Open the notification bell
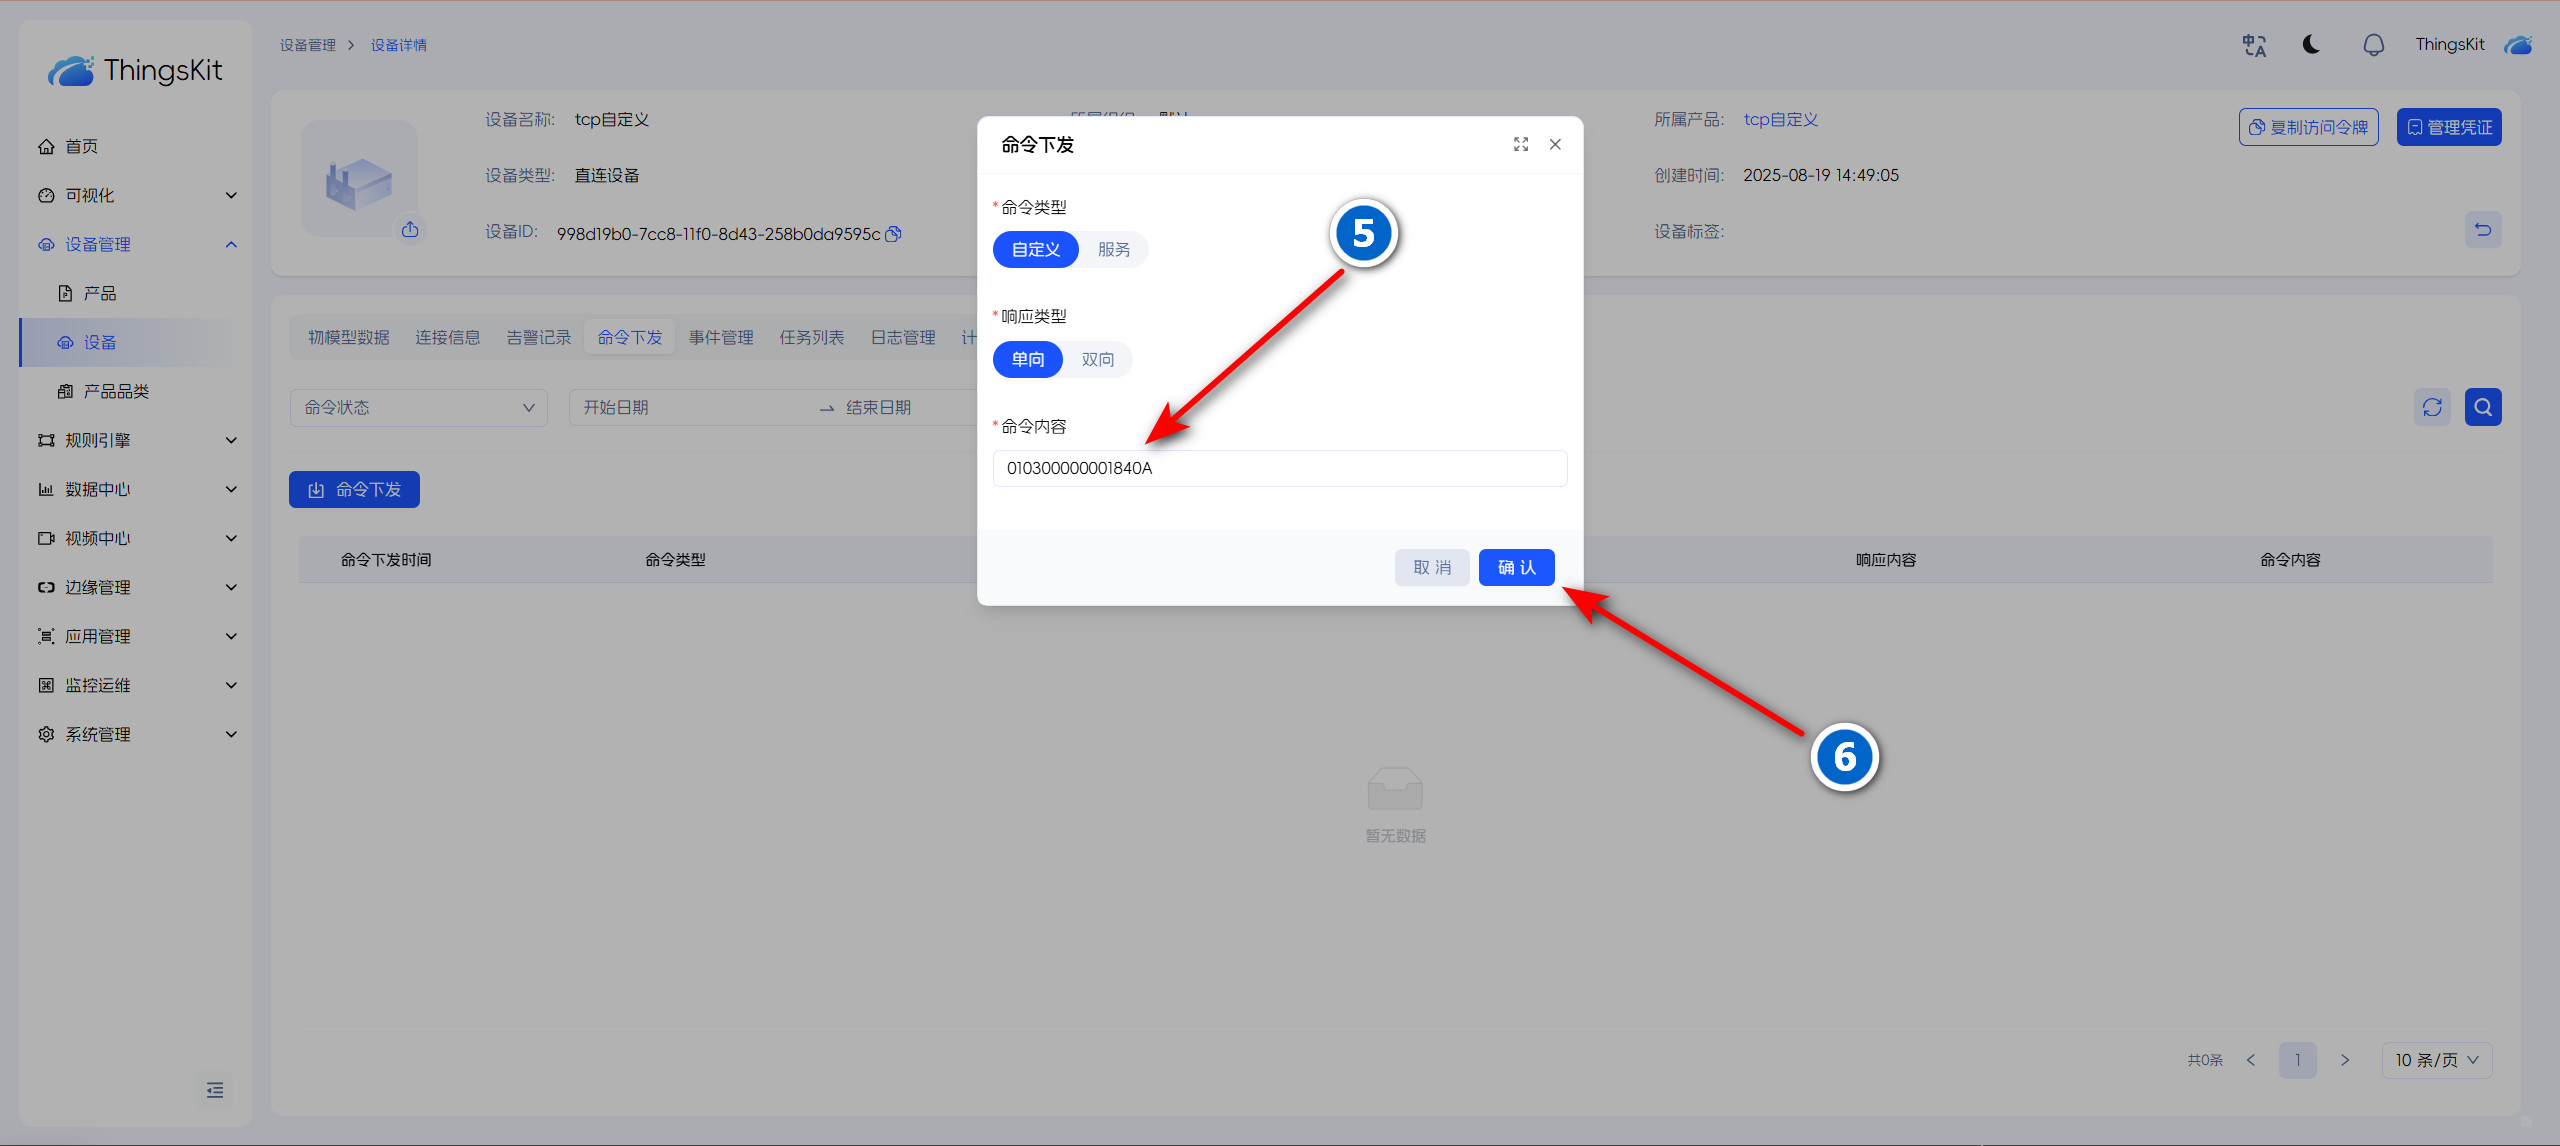This screenshot has height=1146, width=2560. [x=2373, y=45]
